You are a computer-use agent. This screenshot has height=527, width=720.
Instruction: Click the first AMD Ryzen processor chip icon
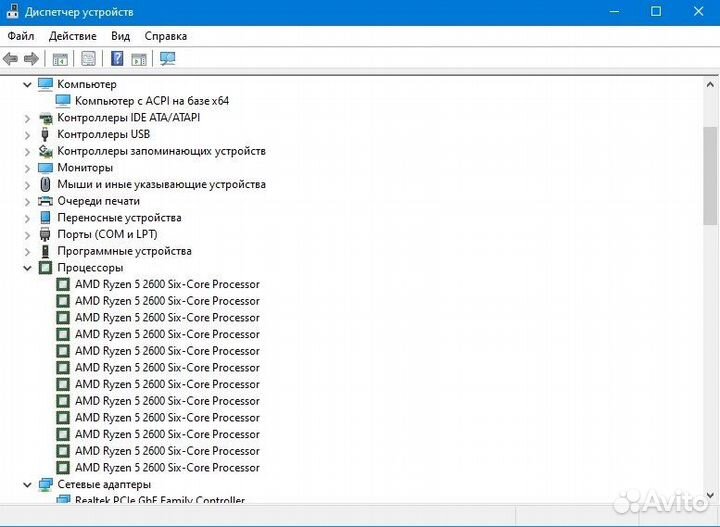tap(63, 285)
